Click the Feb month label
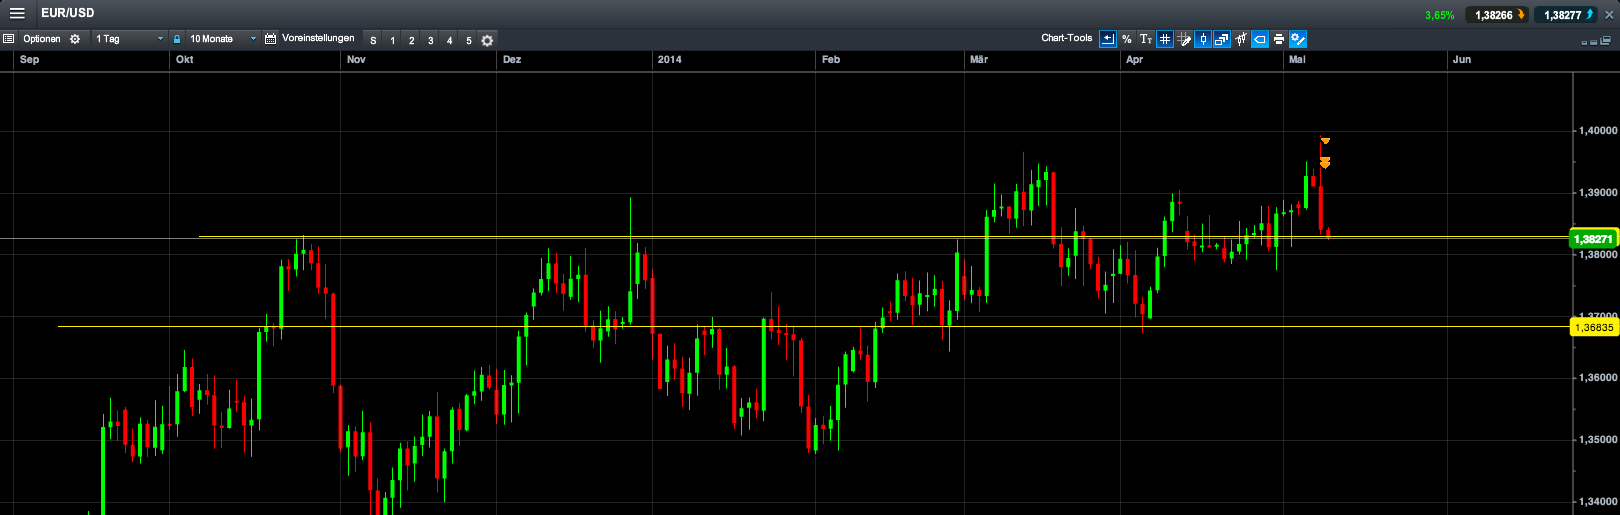The height and width of the screenshot is (515, 1620). pyautogui.click(x=831, y=59)
